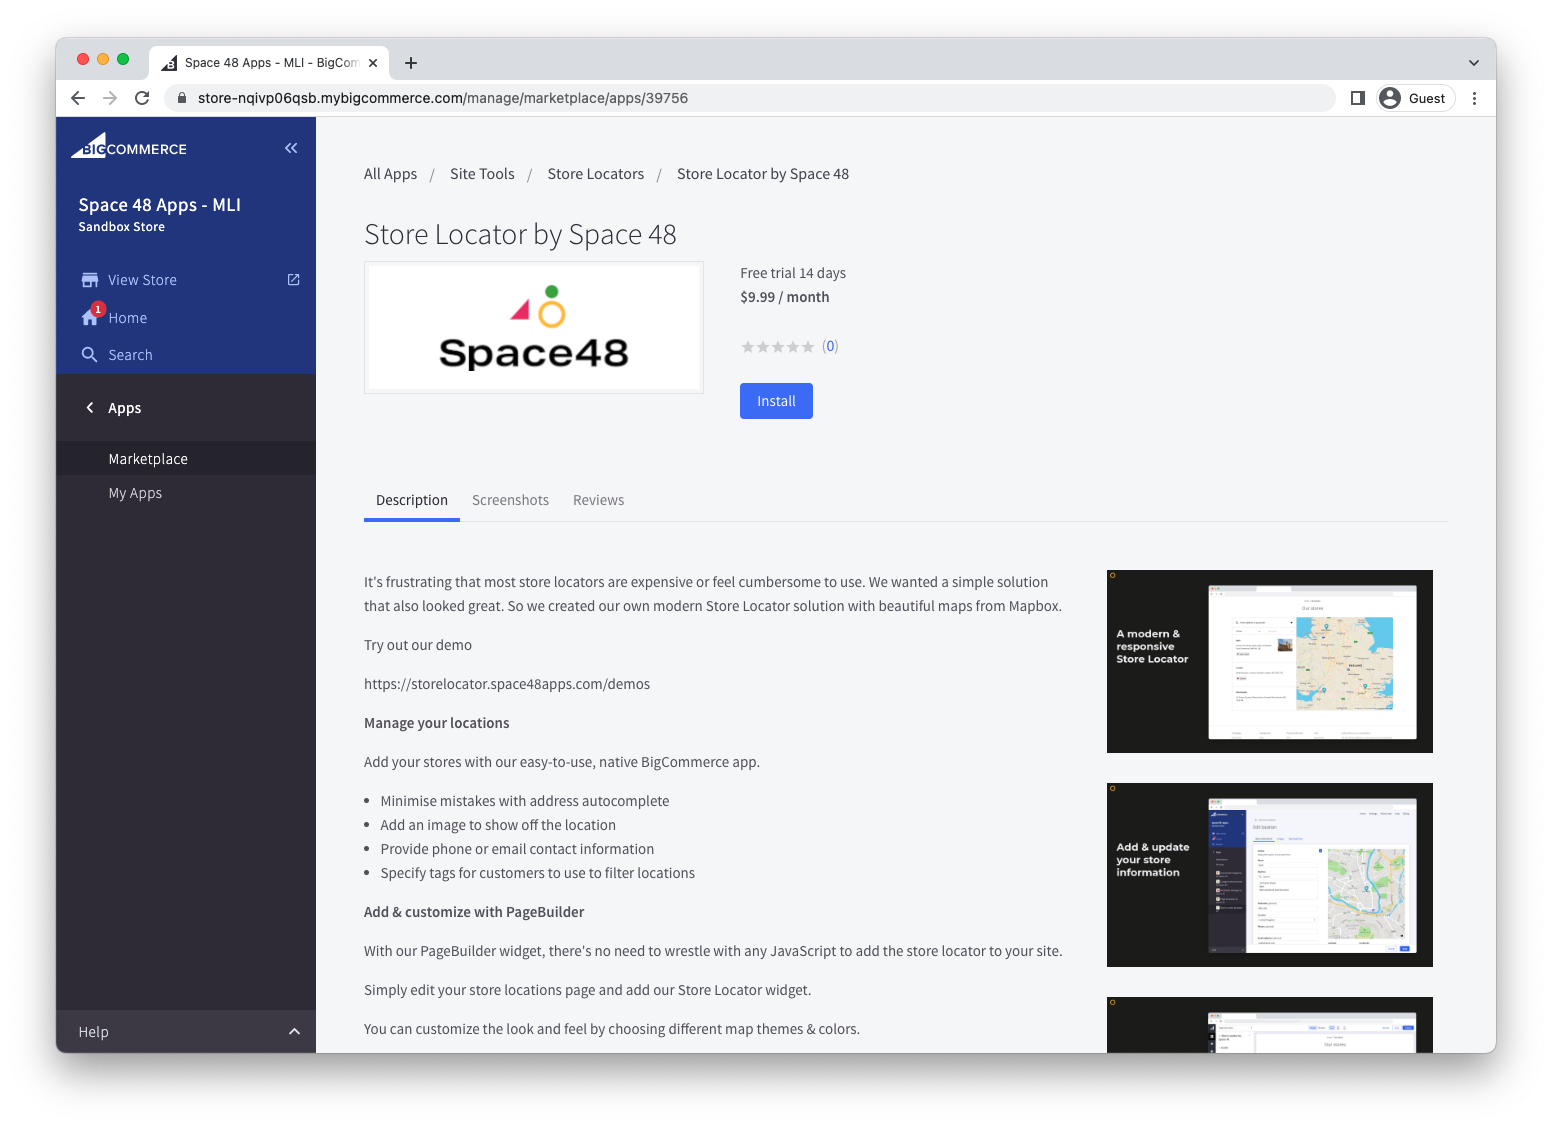Click the Home icon with notification badge
1552x1127 pixels.
click(x=92, y=315)
